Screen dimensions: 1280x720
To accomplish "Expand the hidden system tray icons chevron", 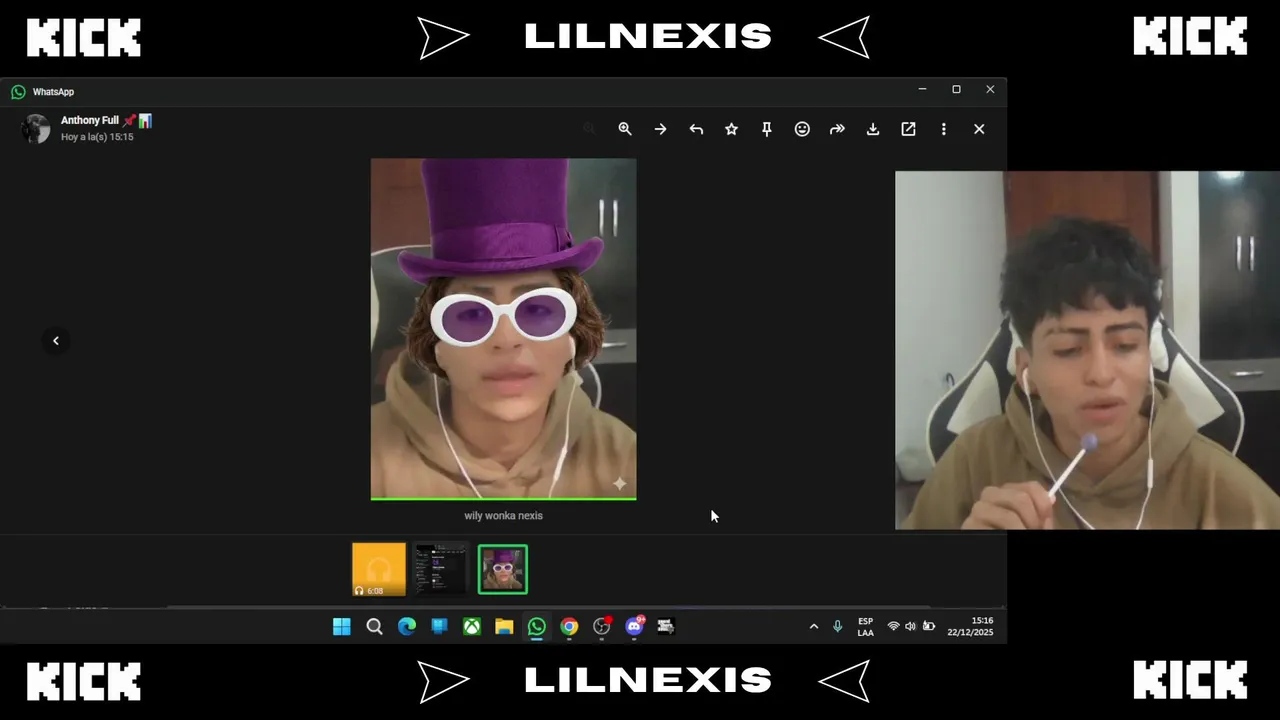I will pyautogui.click(x=813, y=627).
